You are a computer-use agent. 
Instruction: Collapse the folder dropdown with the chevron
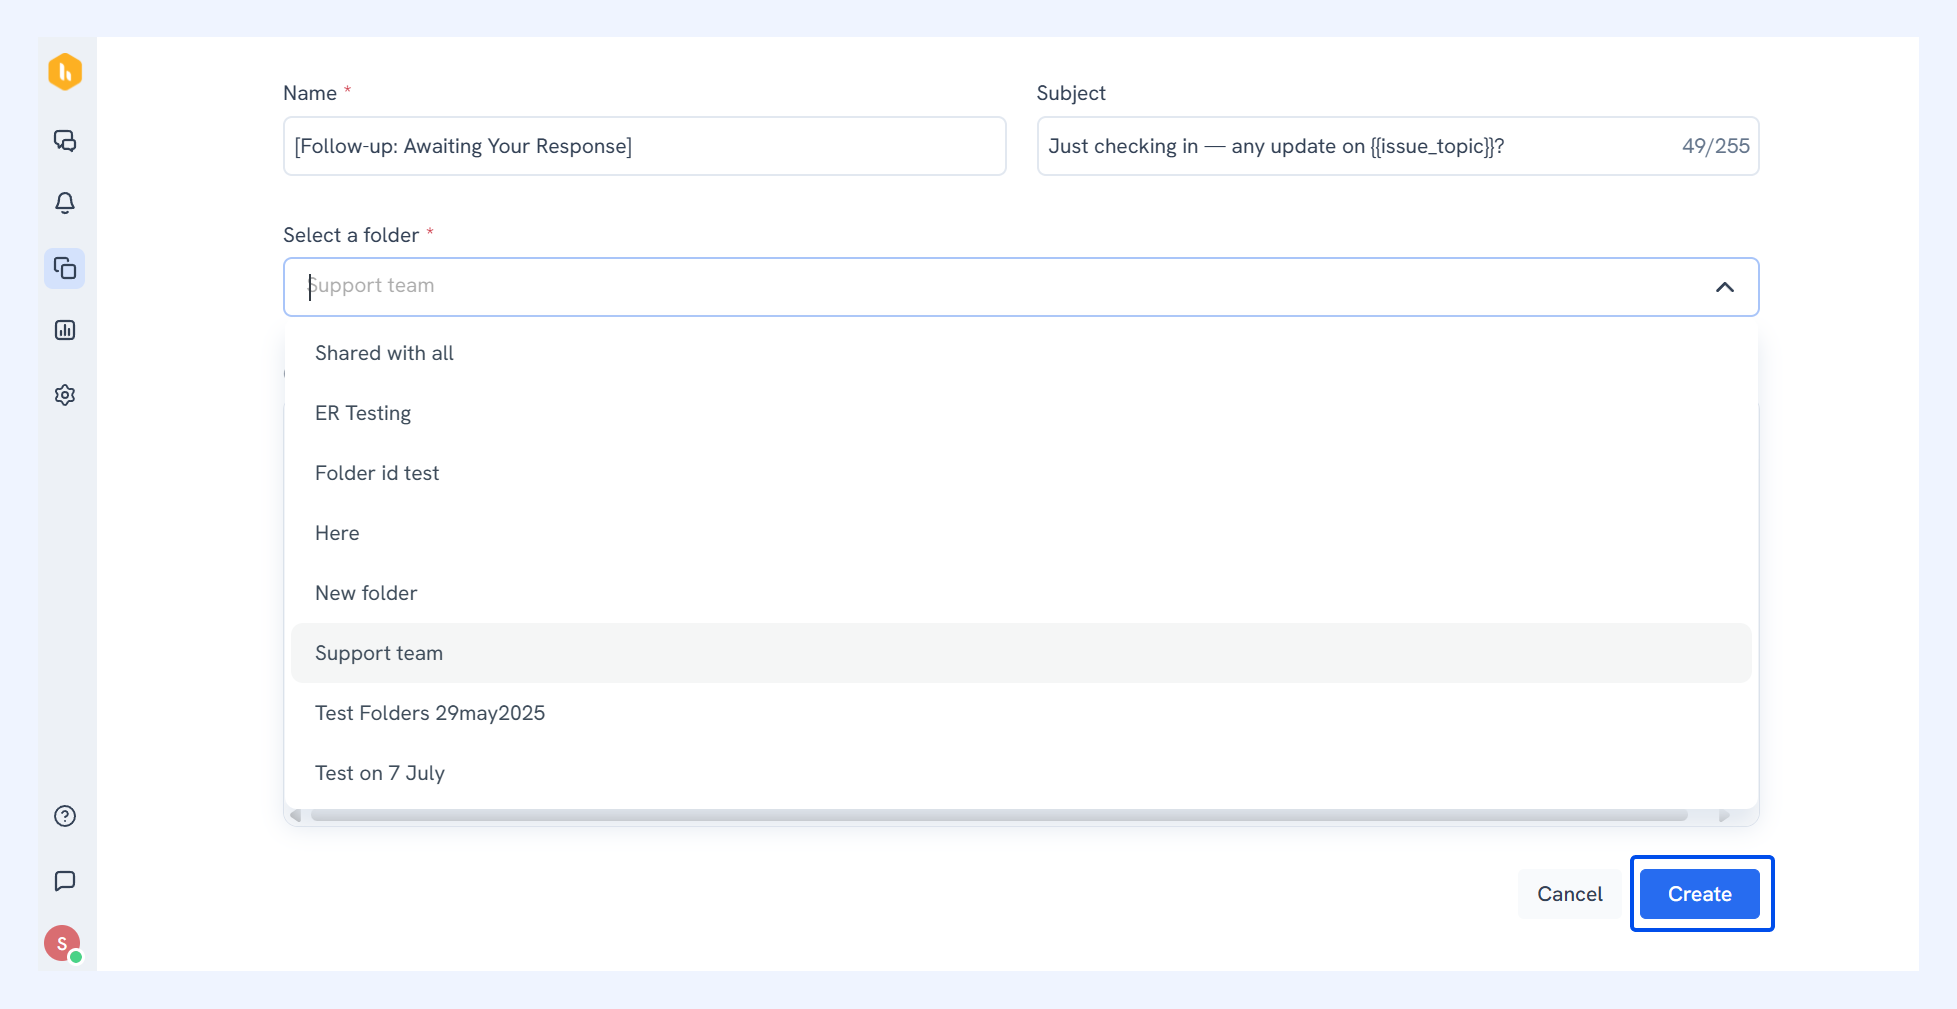click(x=1724, y=287)
